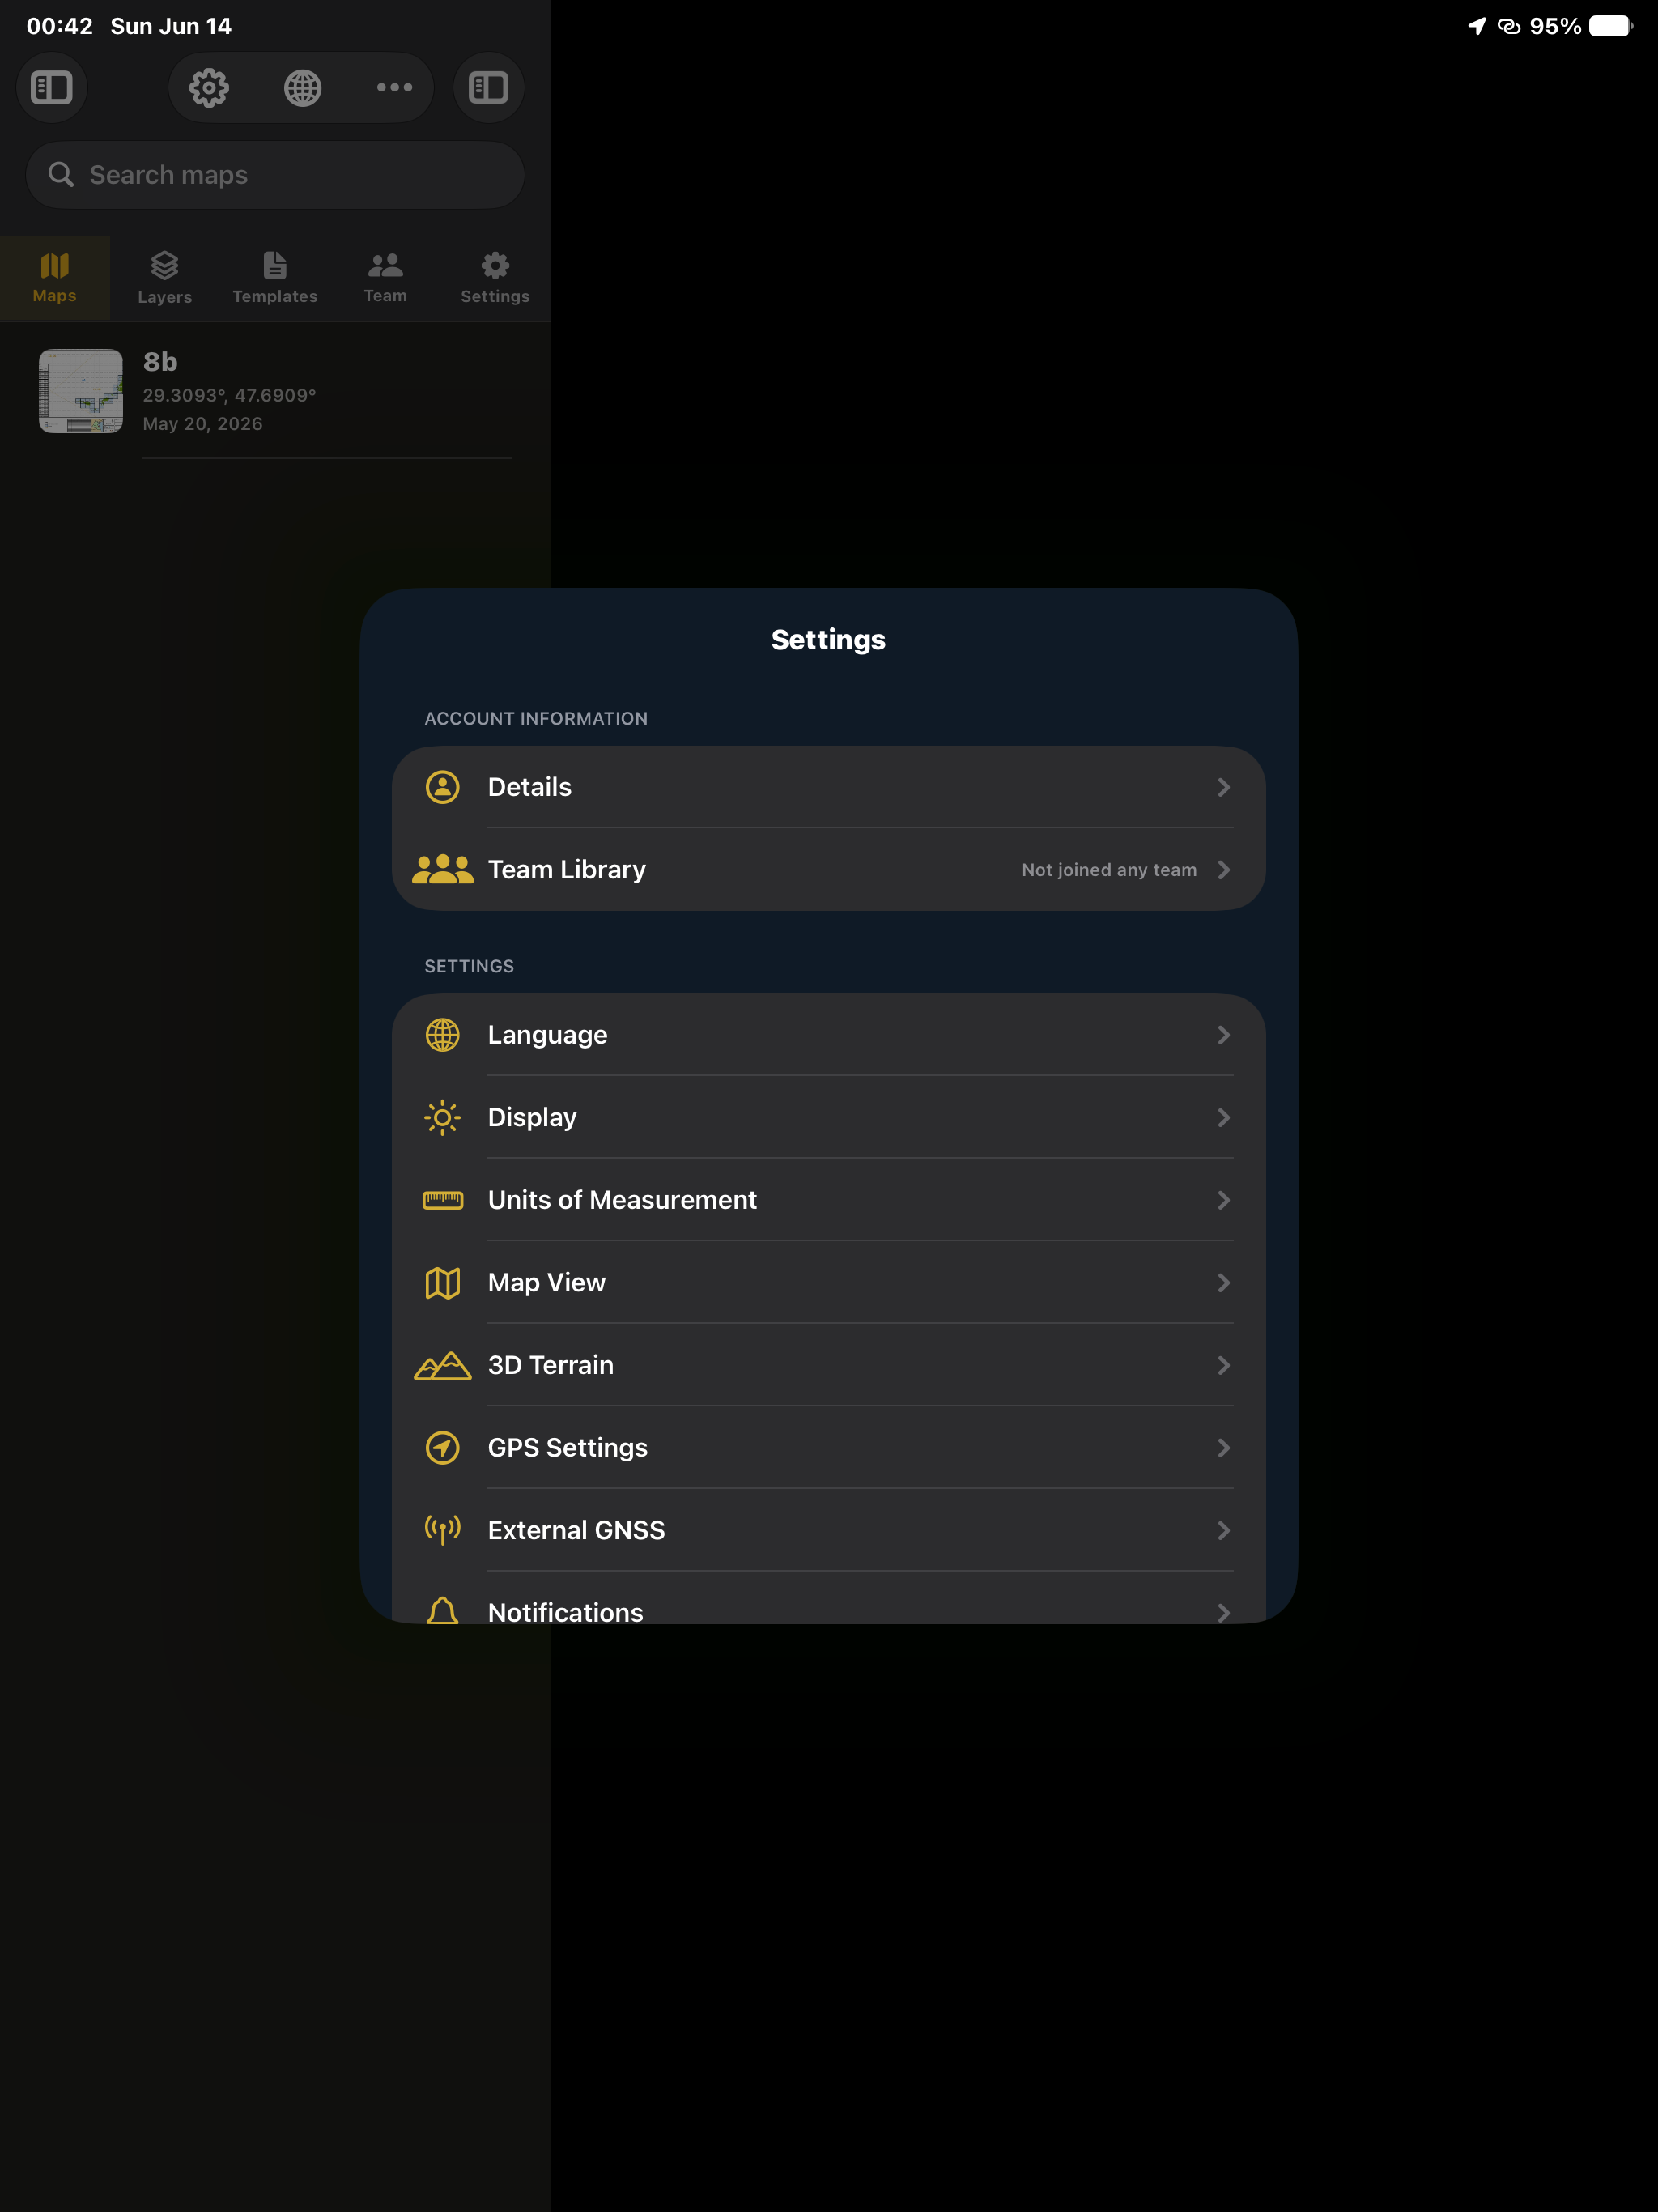Open External GNSS chevron
This screenshot has width=1658, height=2212.
(1224, 1530)
